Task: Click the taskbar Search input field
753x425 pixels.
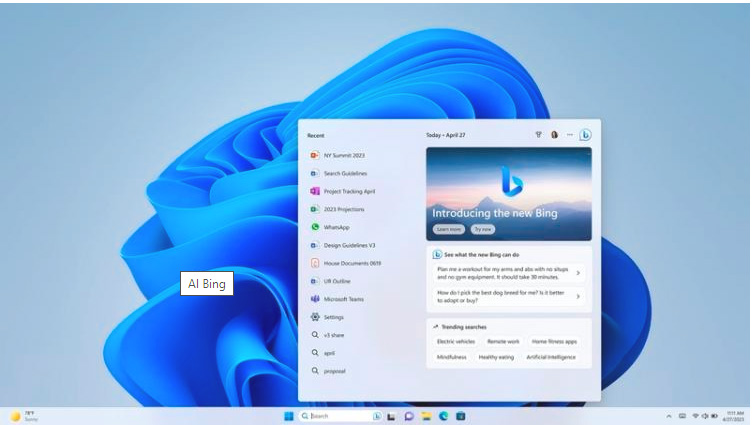Action: coord(340,416)
